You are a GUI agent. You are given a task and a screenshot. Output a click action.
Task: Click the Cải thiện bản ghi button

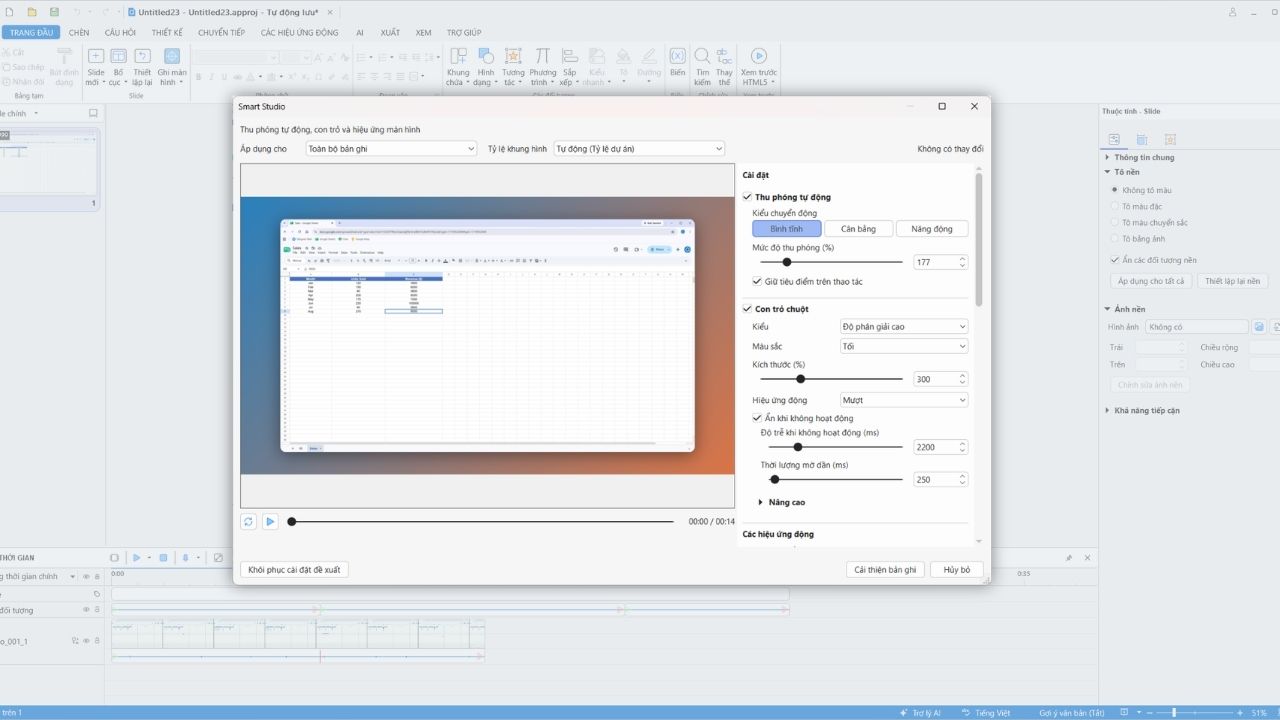pyautogui.click(x=885, y=570)
